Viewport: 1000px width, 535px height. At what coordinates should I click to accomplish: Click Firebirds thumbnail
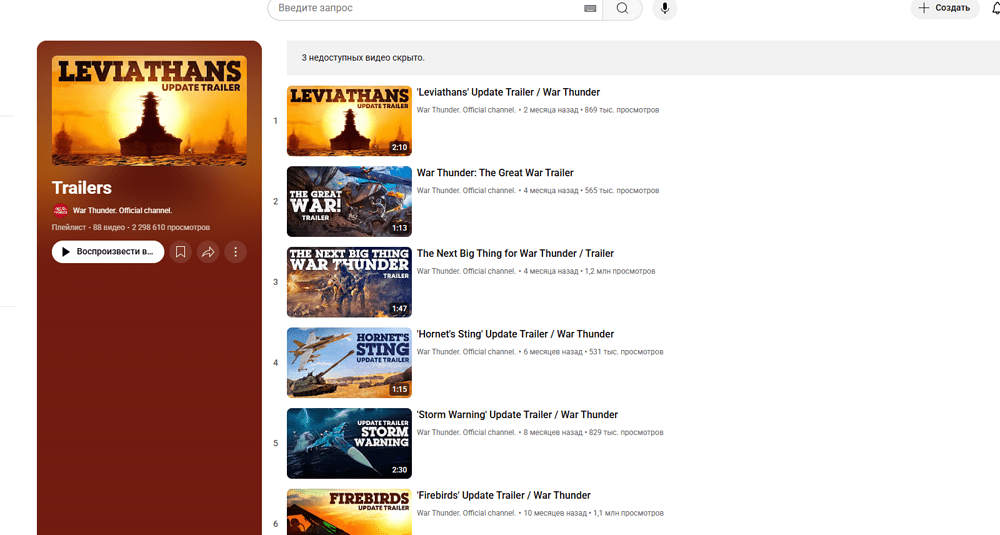pyautogui.click(x=349, y=512)
